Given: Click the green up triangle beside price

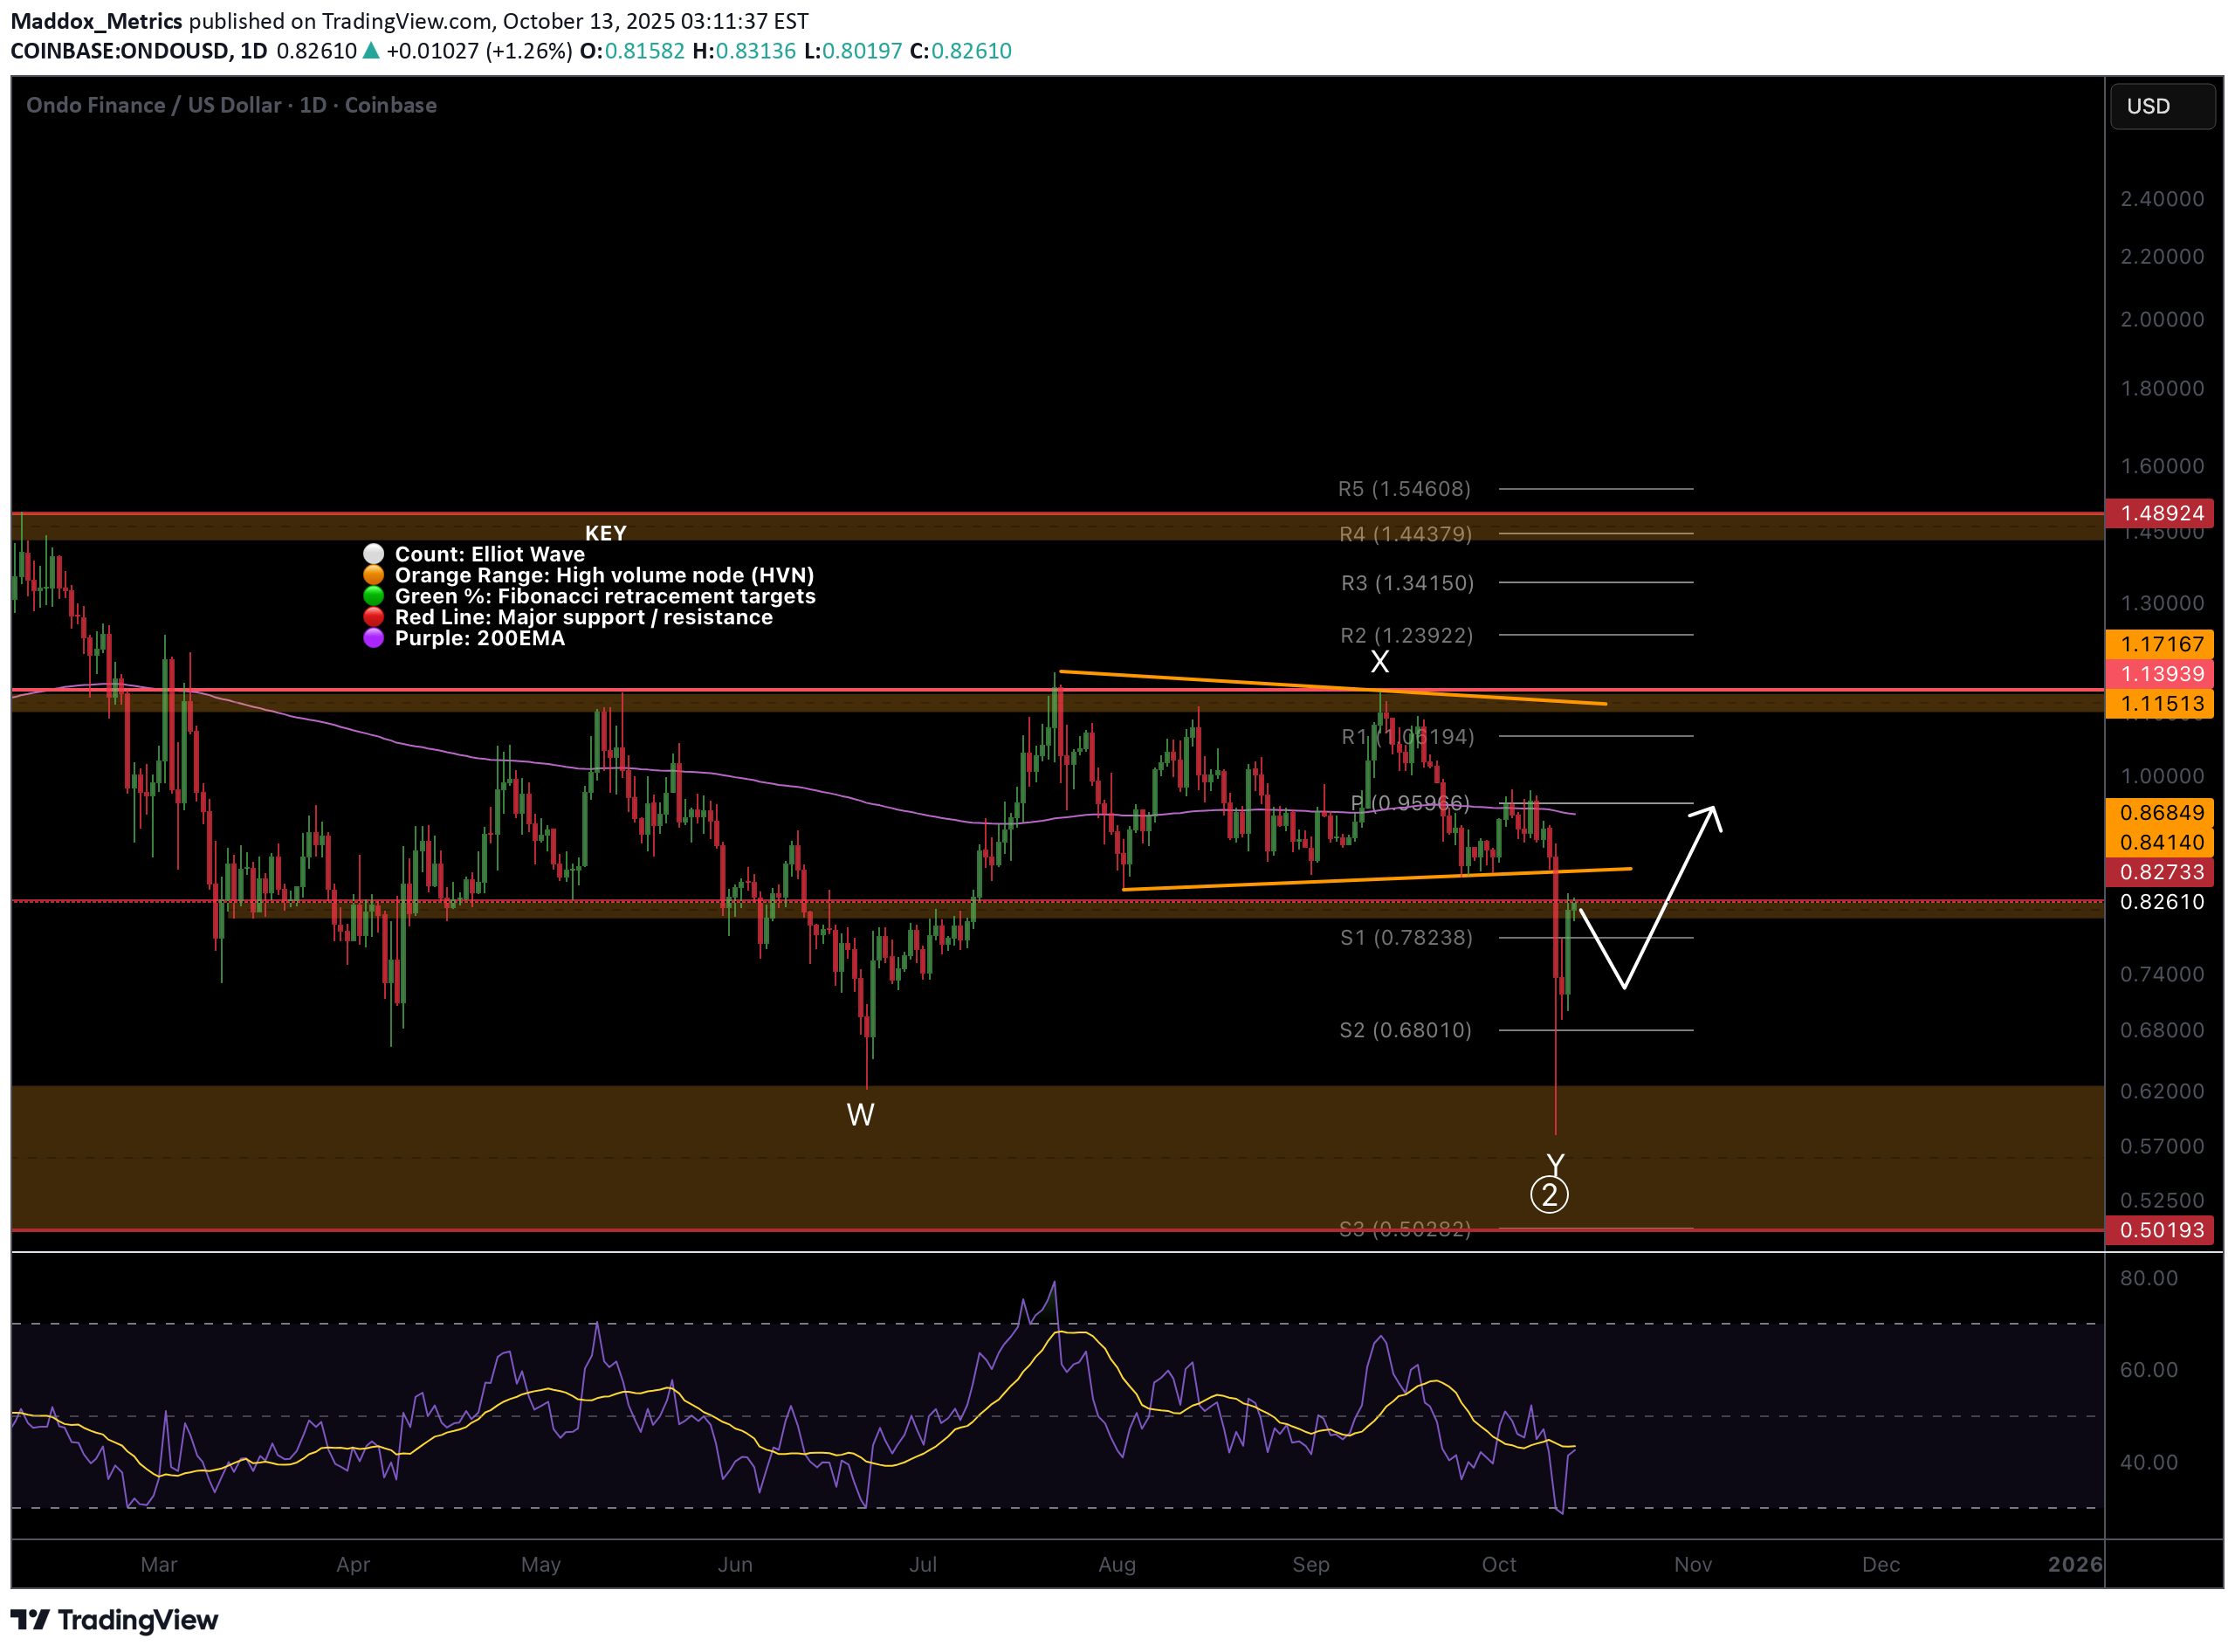Looking at the screenshot, I should click(370, 51).
